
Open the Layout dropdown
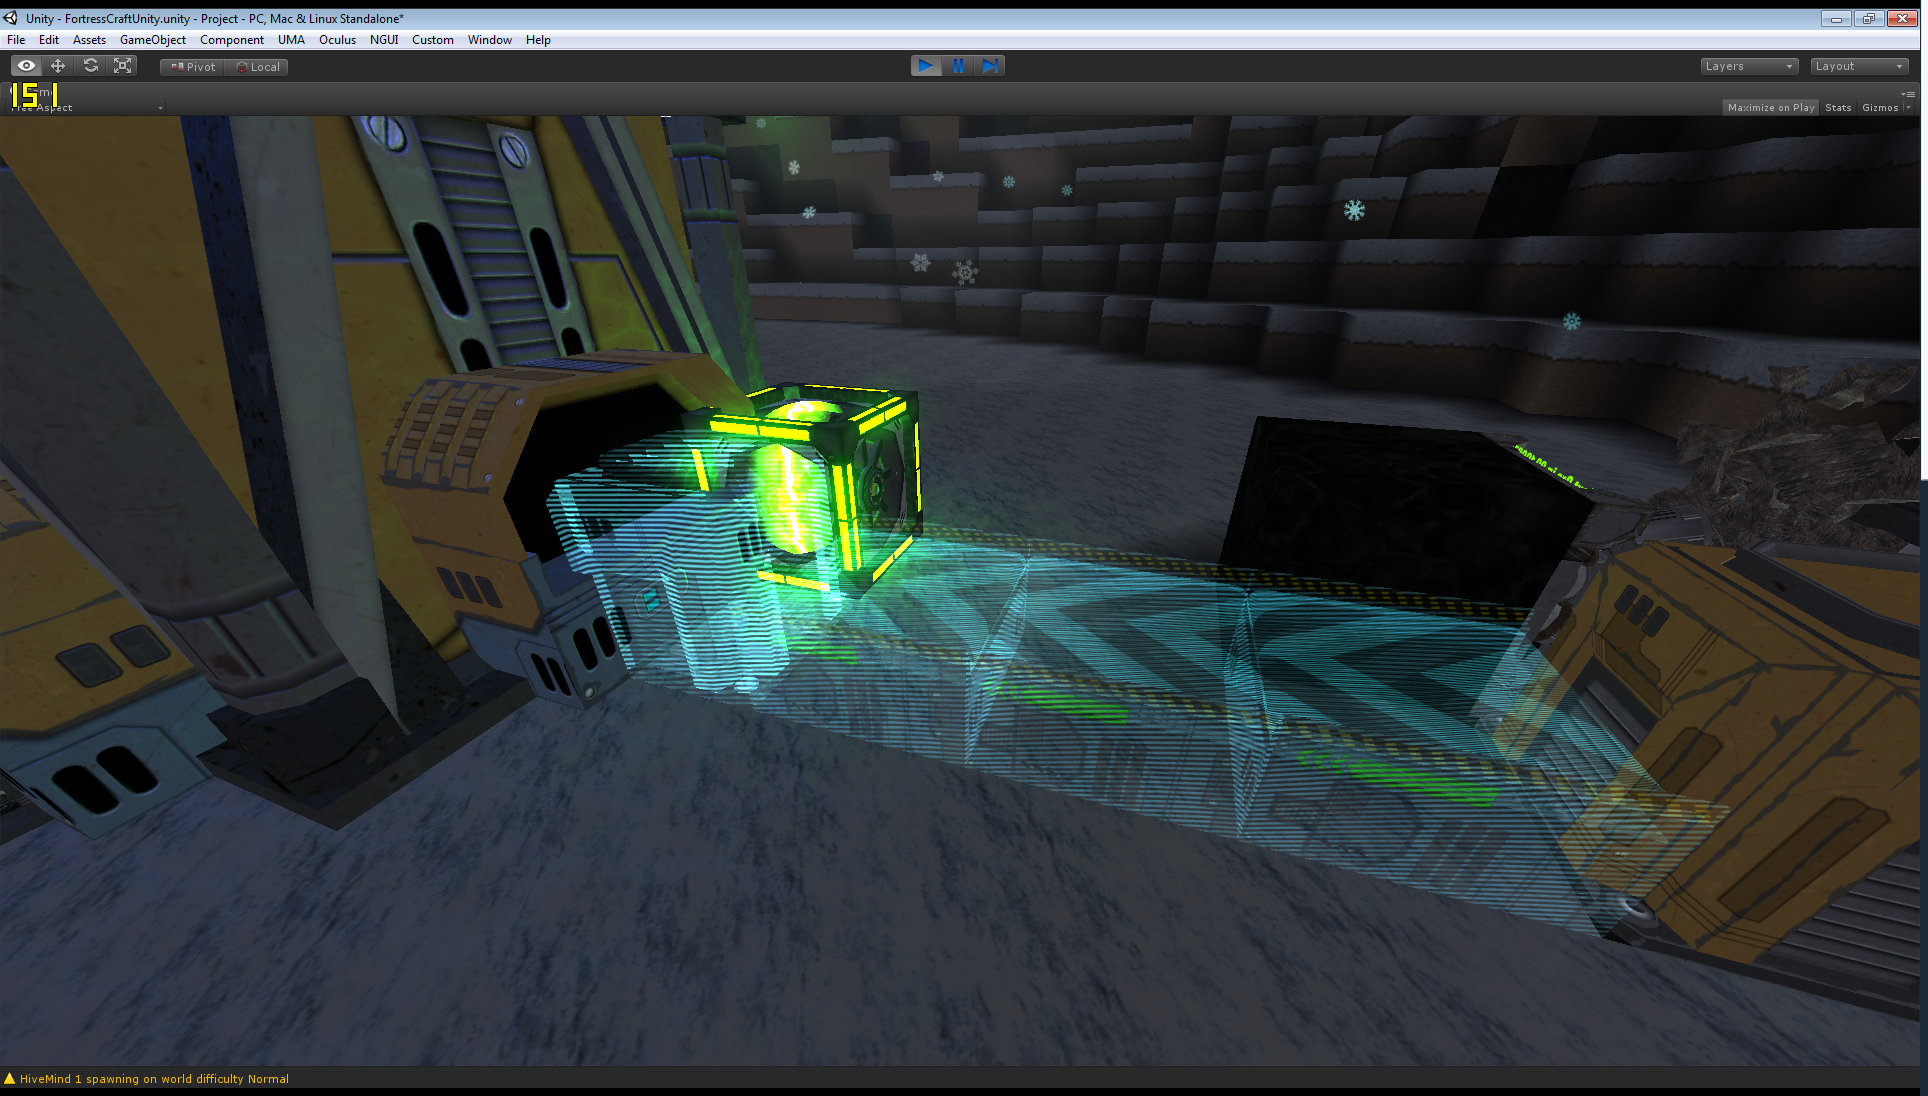(1859, 66)
